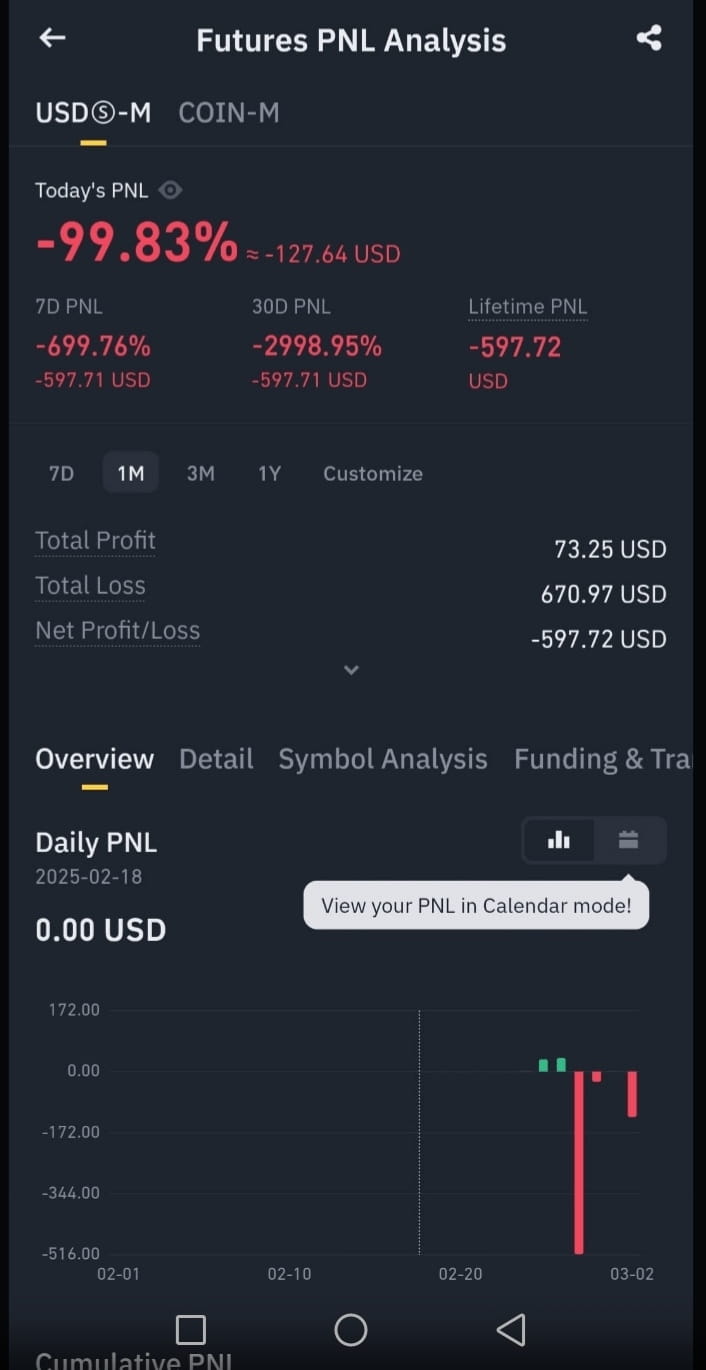The width and height of the screenshot is (706, 1370).
Task: Toggle the eye icon beside Today's PNL
Action: pos(171,190)
